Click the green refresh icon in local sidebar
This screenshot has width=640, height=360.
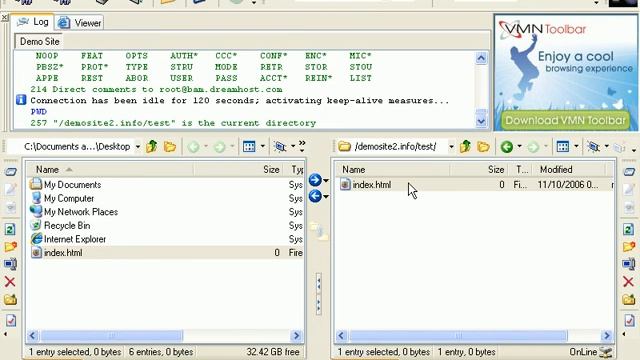[10, 229]
